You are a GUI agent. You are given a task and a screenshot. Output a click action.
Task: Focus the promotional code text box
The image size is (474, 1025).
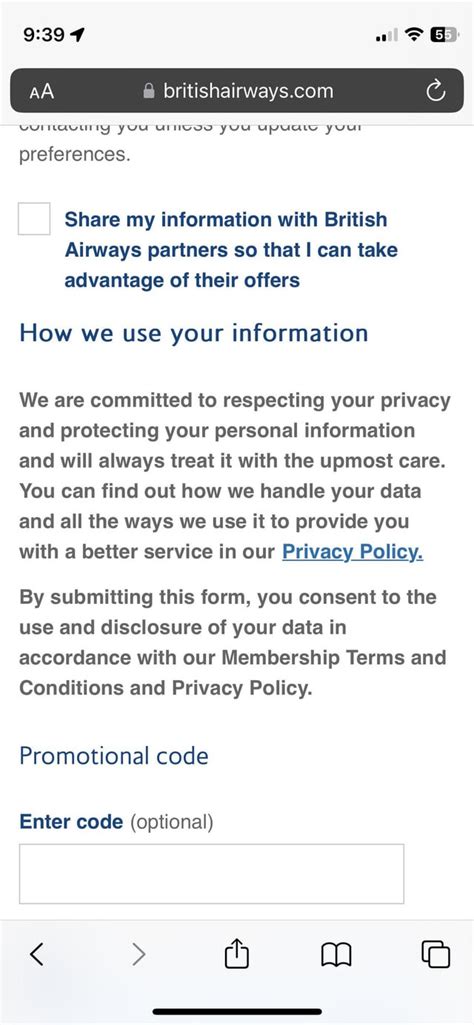211,873
